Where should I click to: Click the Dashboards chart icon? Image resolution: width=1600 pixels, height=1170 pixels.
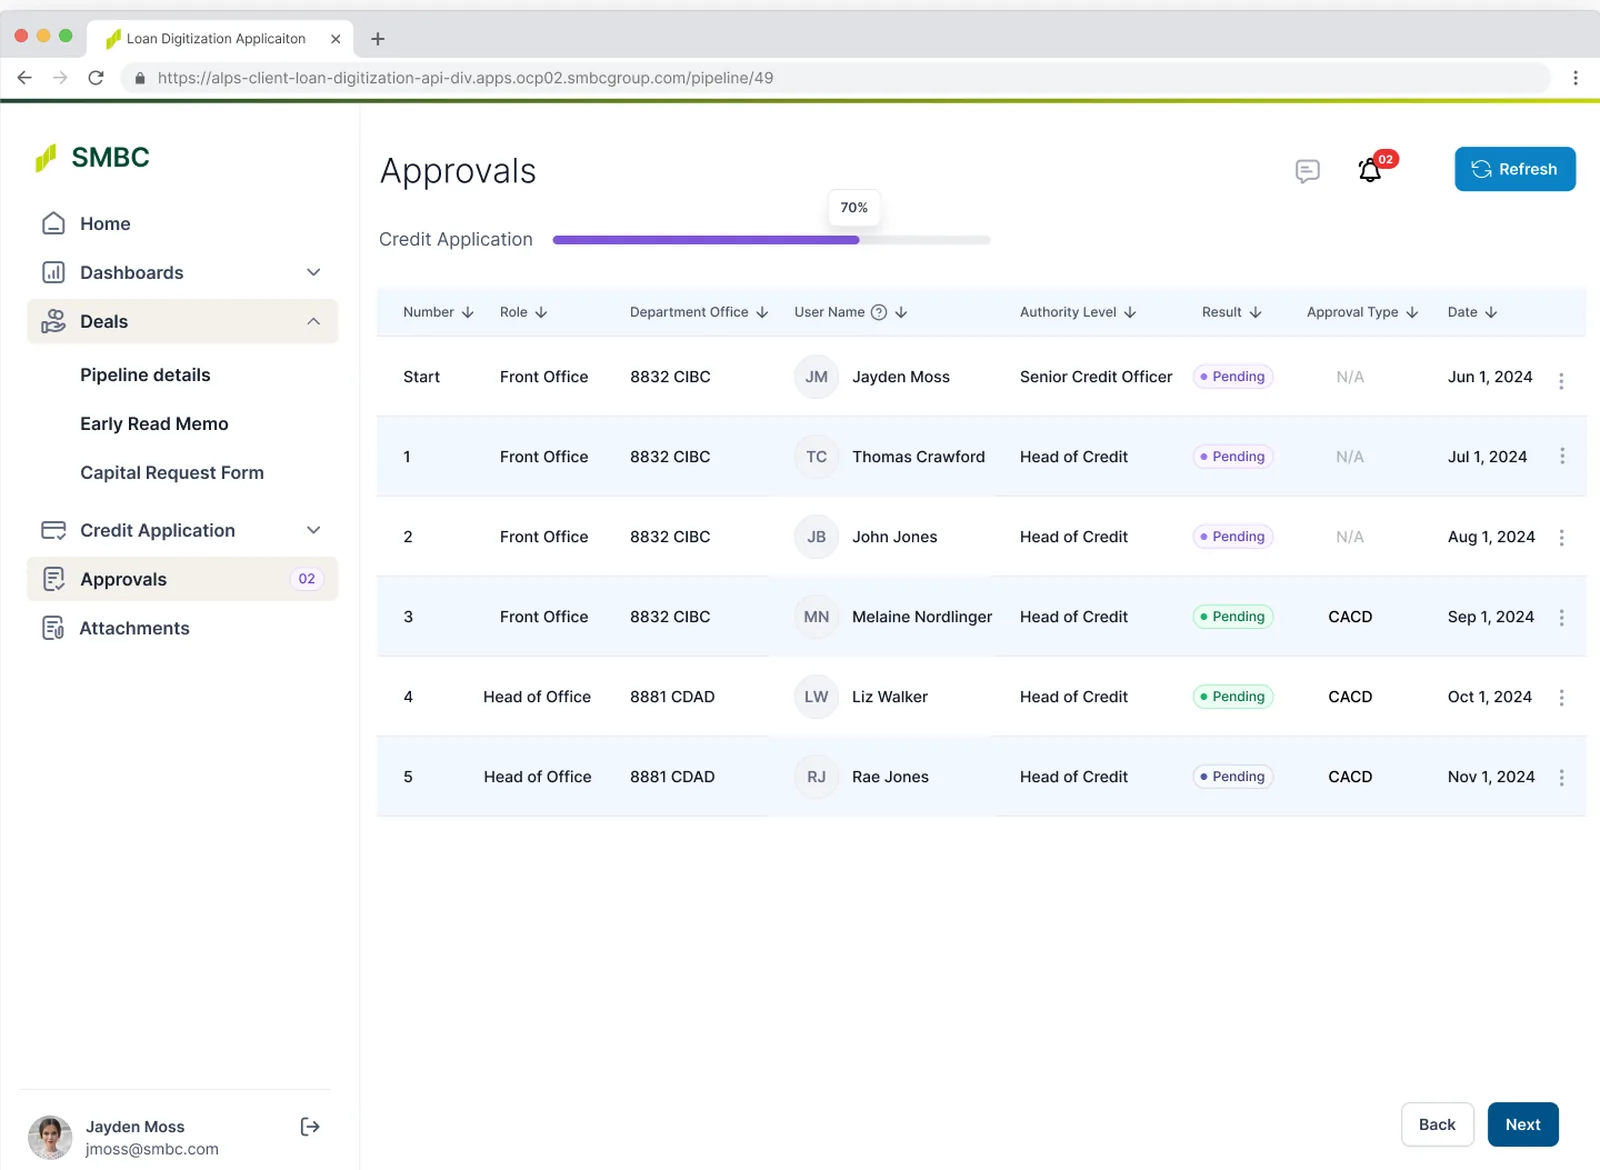(53, 272)
